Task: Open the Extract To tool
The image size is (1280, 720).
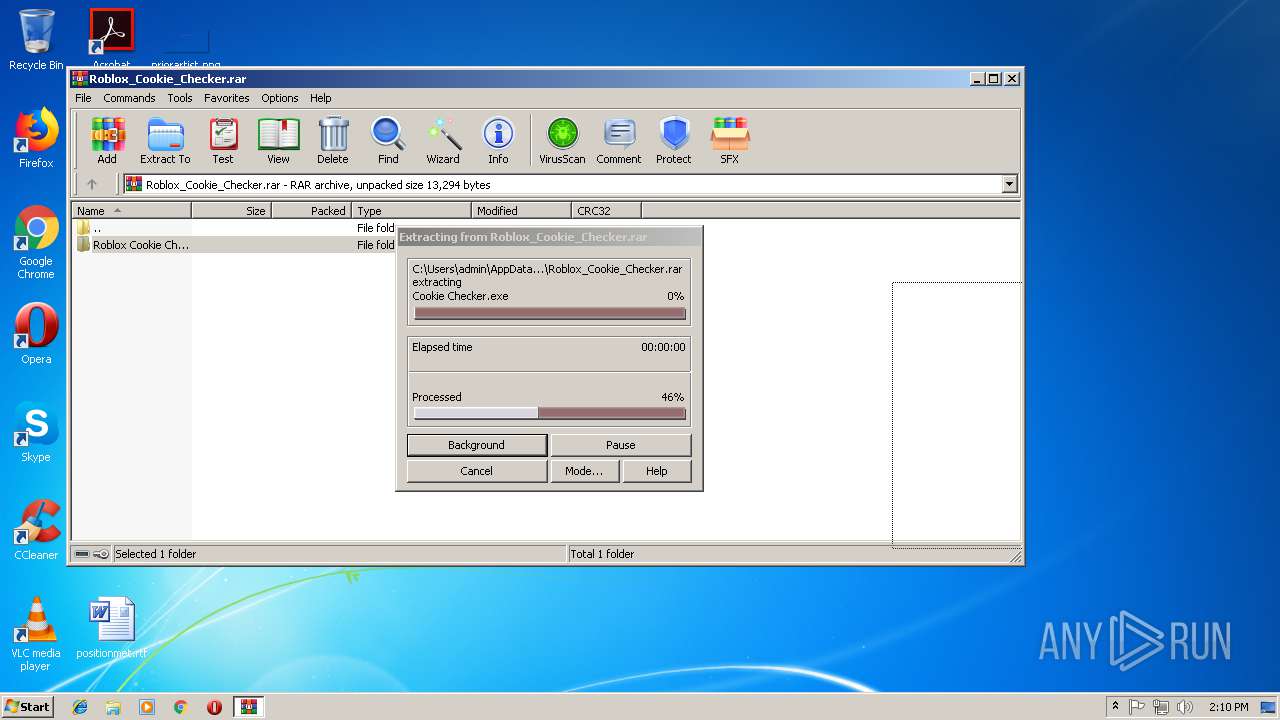Action: (x=165, y=141)
